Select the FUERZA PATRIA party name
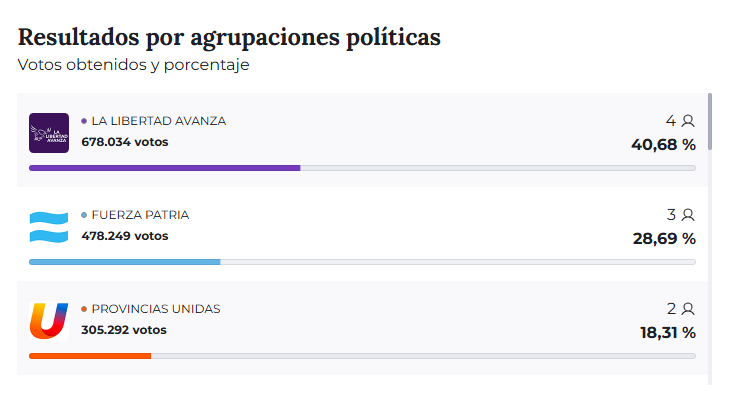Viewport: 735px width, 412px height. 140,215
